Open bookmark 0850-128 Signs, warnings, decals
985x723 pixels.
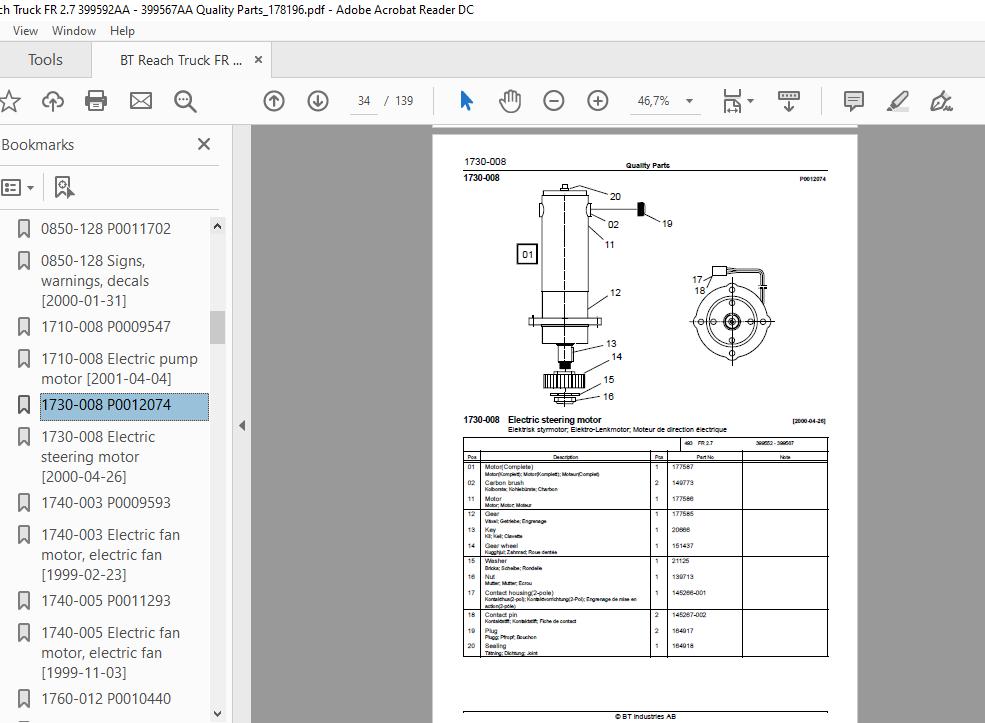coord(95,281)
